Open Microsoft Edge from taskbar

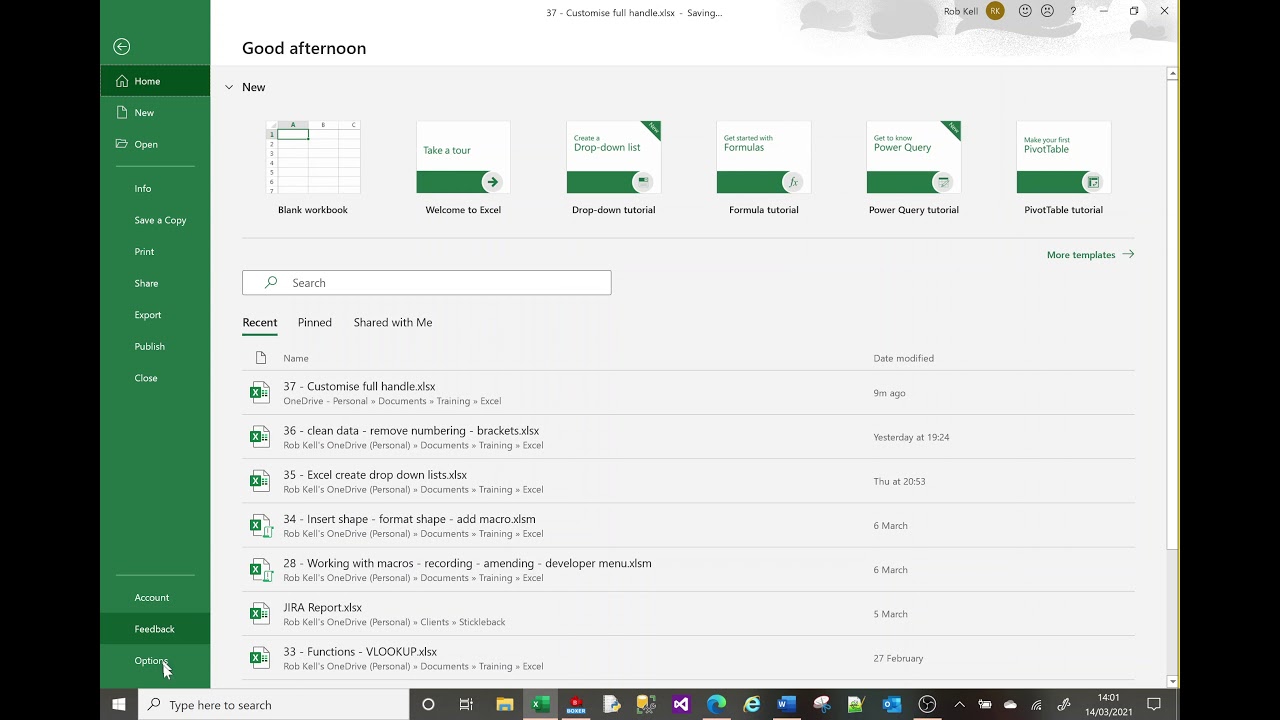point(716,704)
